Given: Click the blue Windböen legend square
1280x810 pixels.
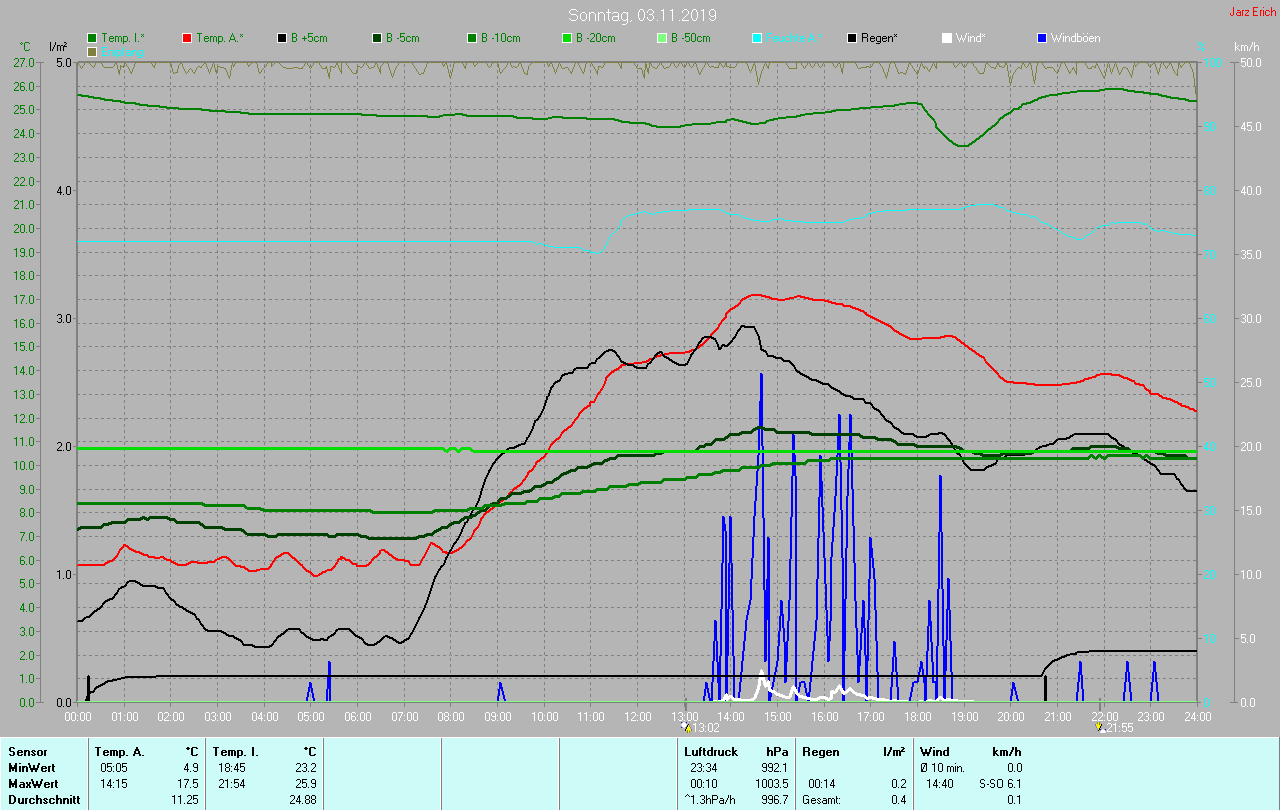Looking at the screenshot, I should pos(1041,38).
